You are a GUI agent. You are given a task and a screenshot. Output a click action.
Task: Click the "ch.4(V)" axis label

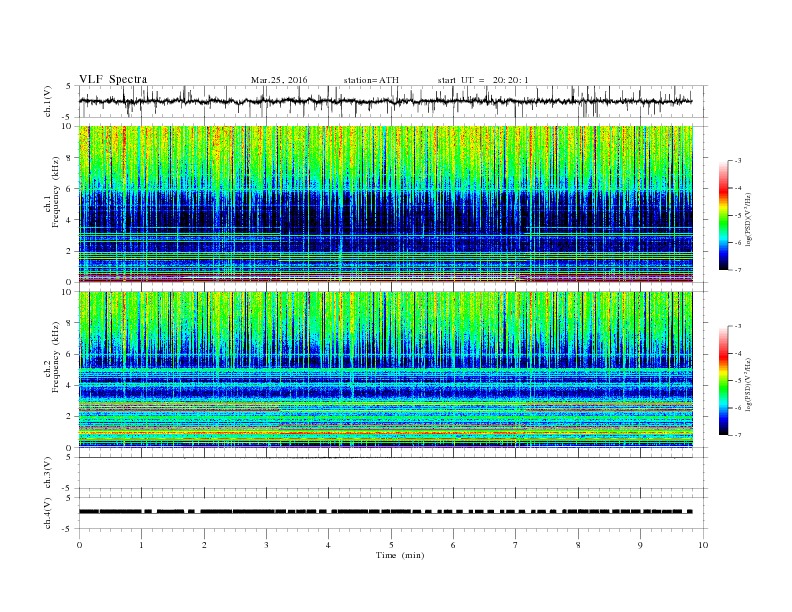click(x=48, y=514)
